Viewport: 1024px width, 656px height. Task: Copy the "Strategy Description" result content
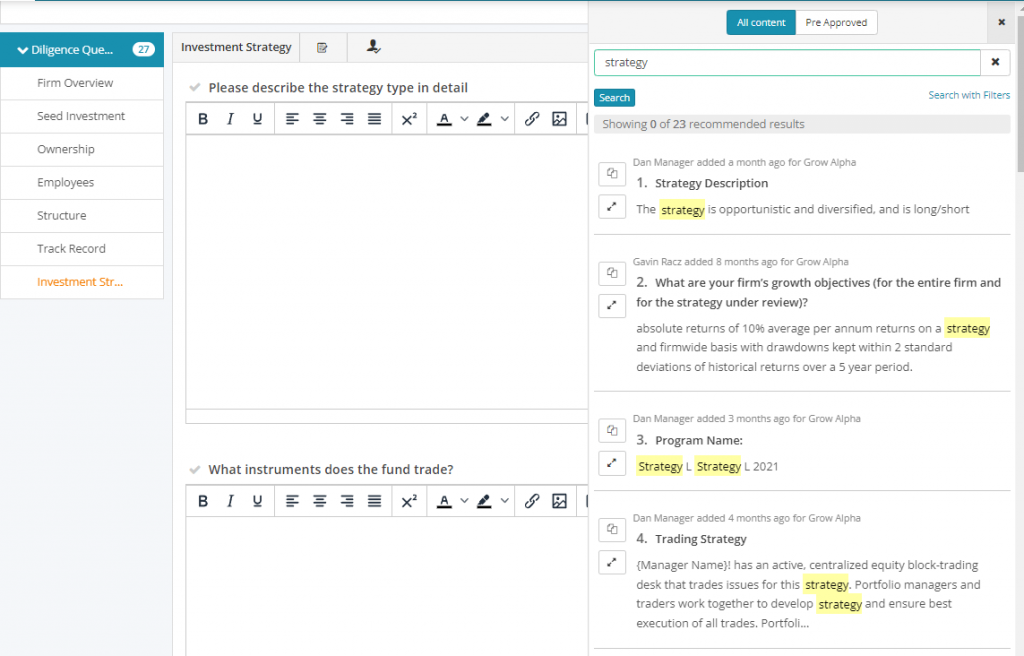coord(612,174)
